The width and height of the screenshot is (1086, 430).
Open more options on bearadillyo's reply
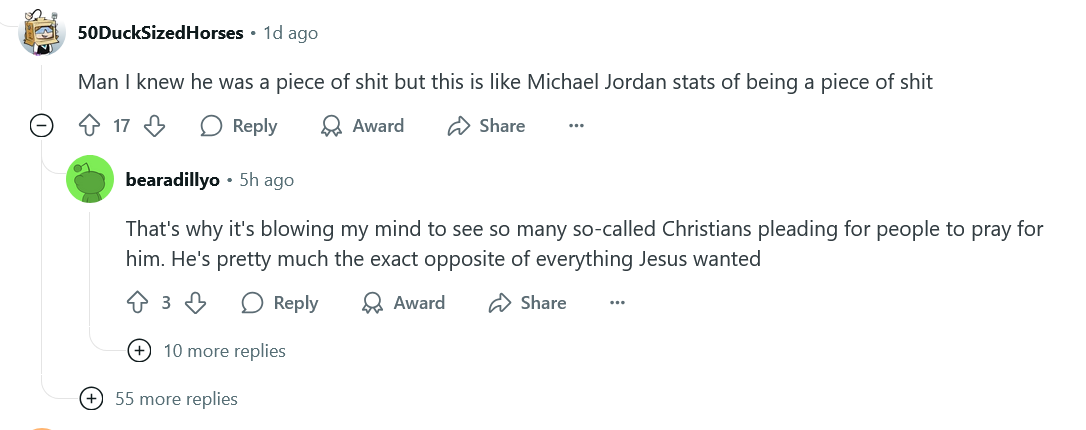coord(617,303)
